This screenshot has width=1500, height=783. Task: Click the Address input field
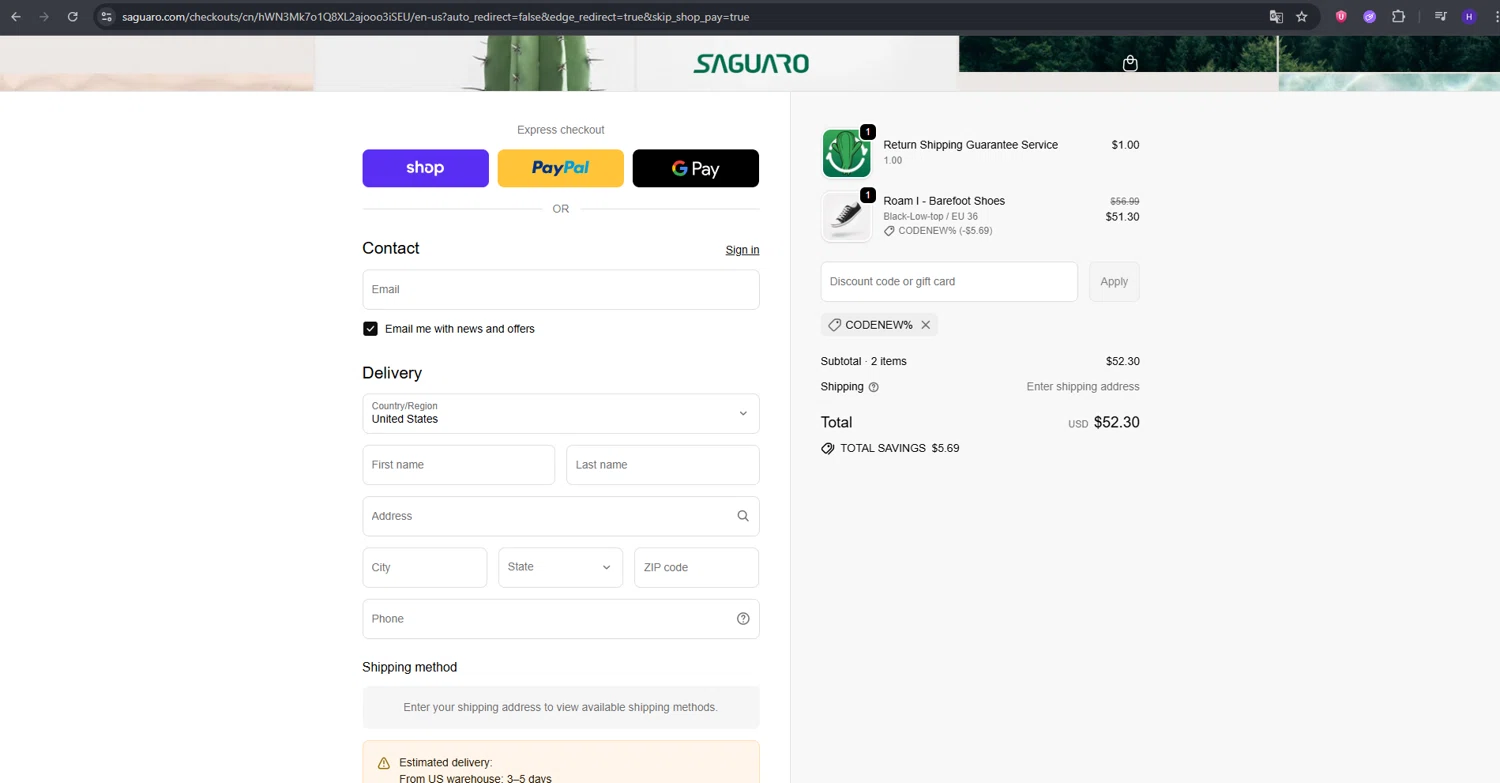[561, 516]
